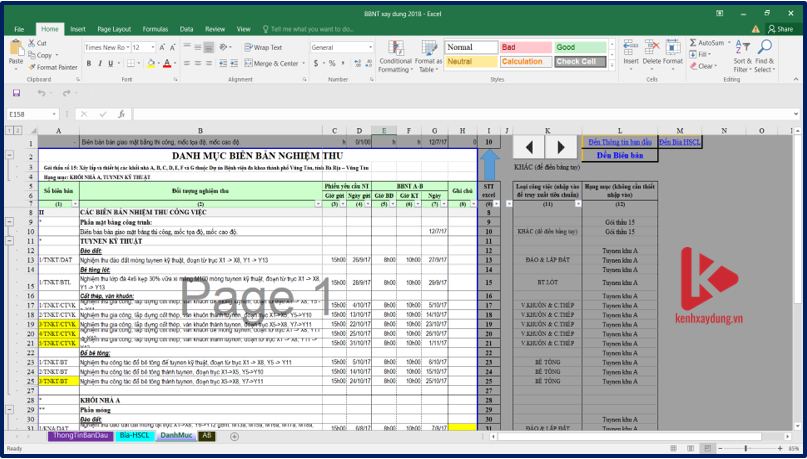Apply bold formatting
This screenshot has width=807, height=459.
(88, 63)
